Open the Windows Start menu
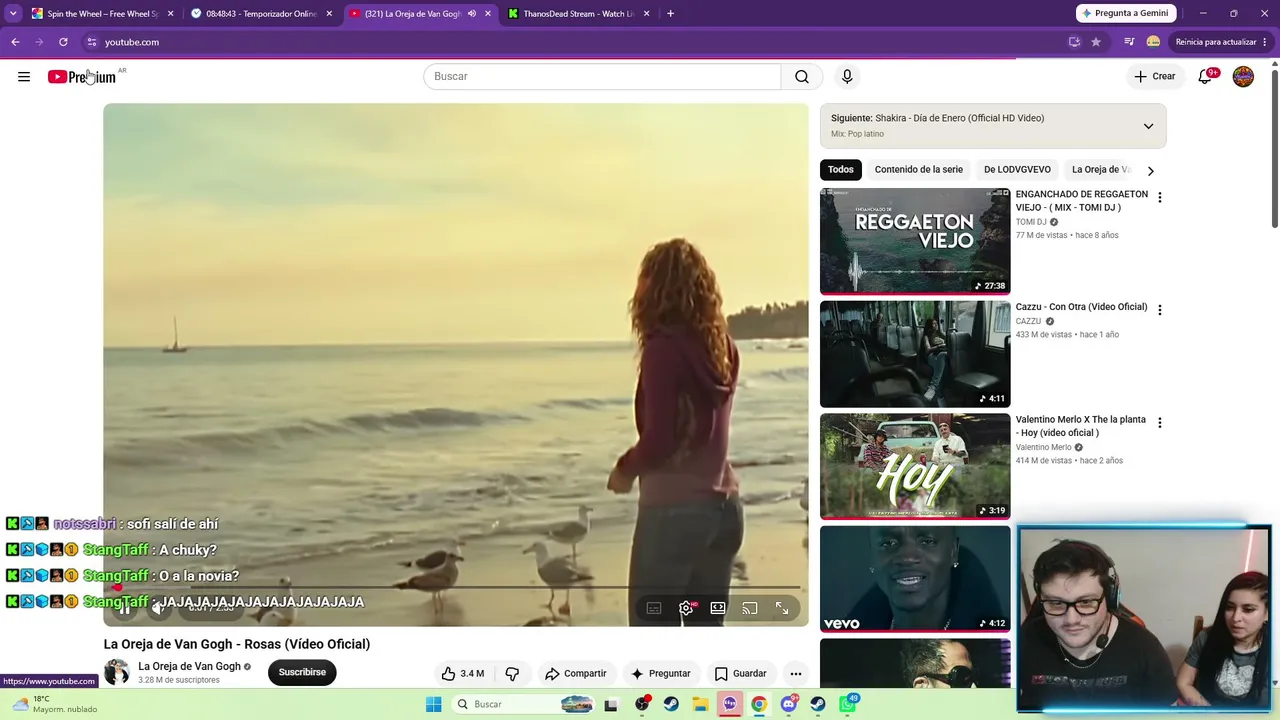Viewport: 1280px width, 720px height. (x=434, y=704)
